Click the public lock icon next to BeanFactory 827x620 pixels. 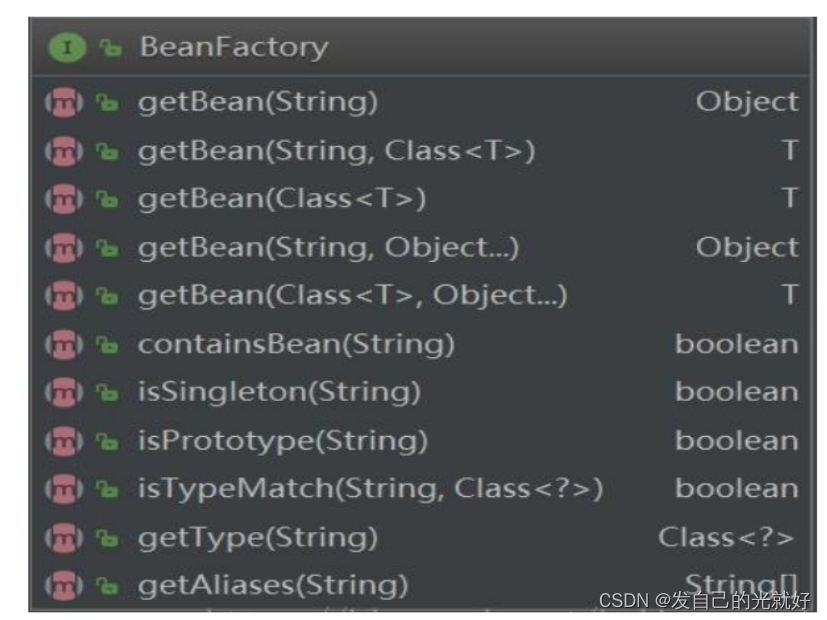pos(111,48)
